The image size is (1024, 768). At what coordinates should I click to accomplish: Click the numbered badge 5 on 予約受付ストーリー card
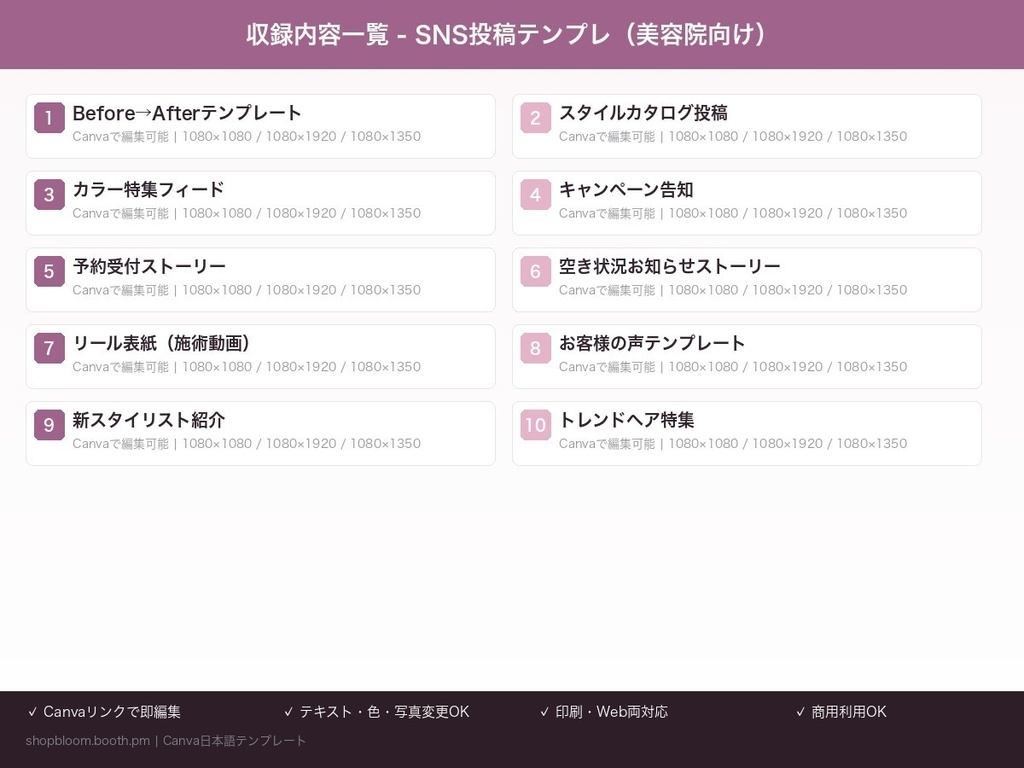click(49, 272)
